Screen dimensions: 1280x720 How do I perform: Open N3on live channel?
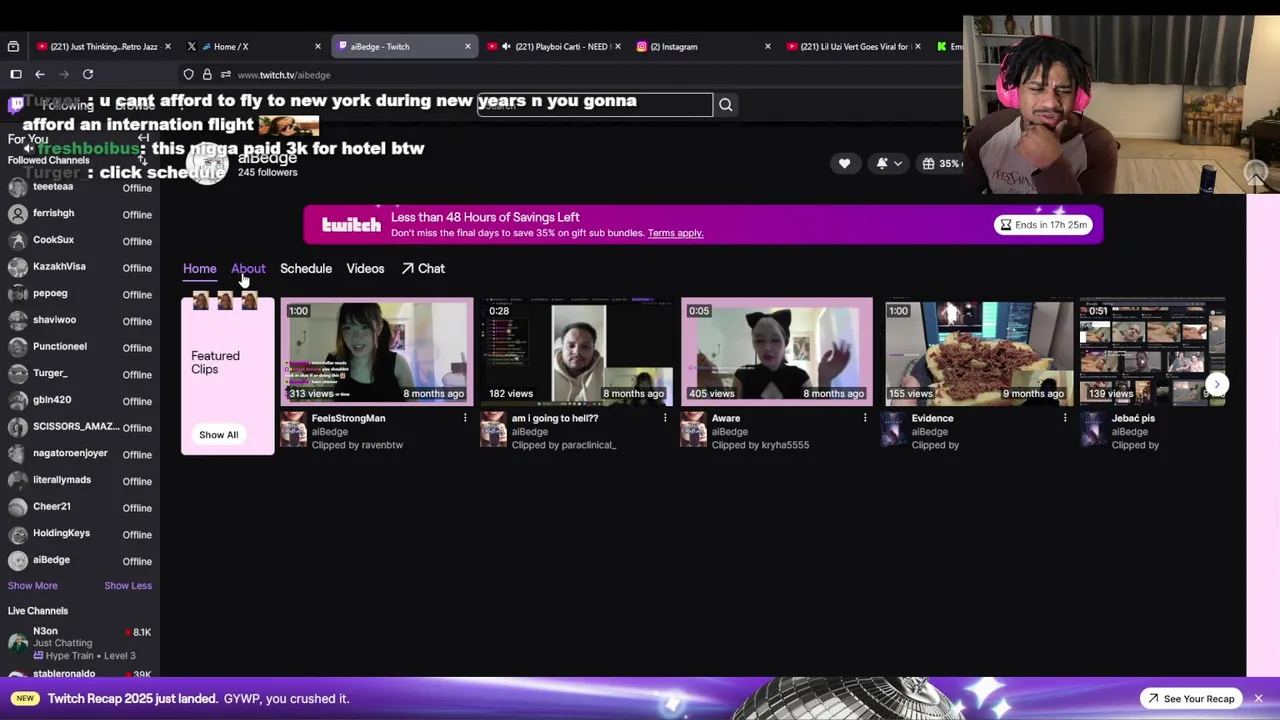pyautogui.click(x=80, y=643)
